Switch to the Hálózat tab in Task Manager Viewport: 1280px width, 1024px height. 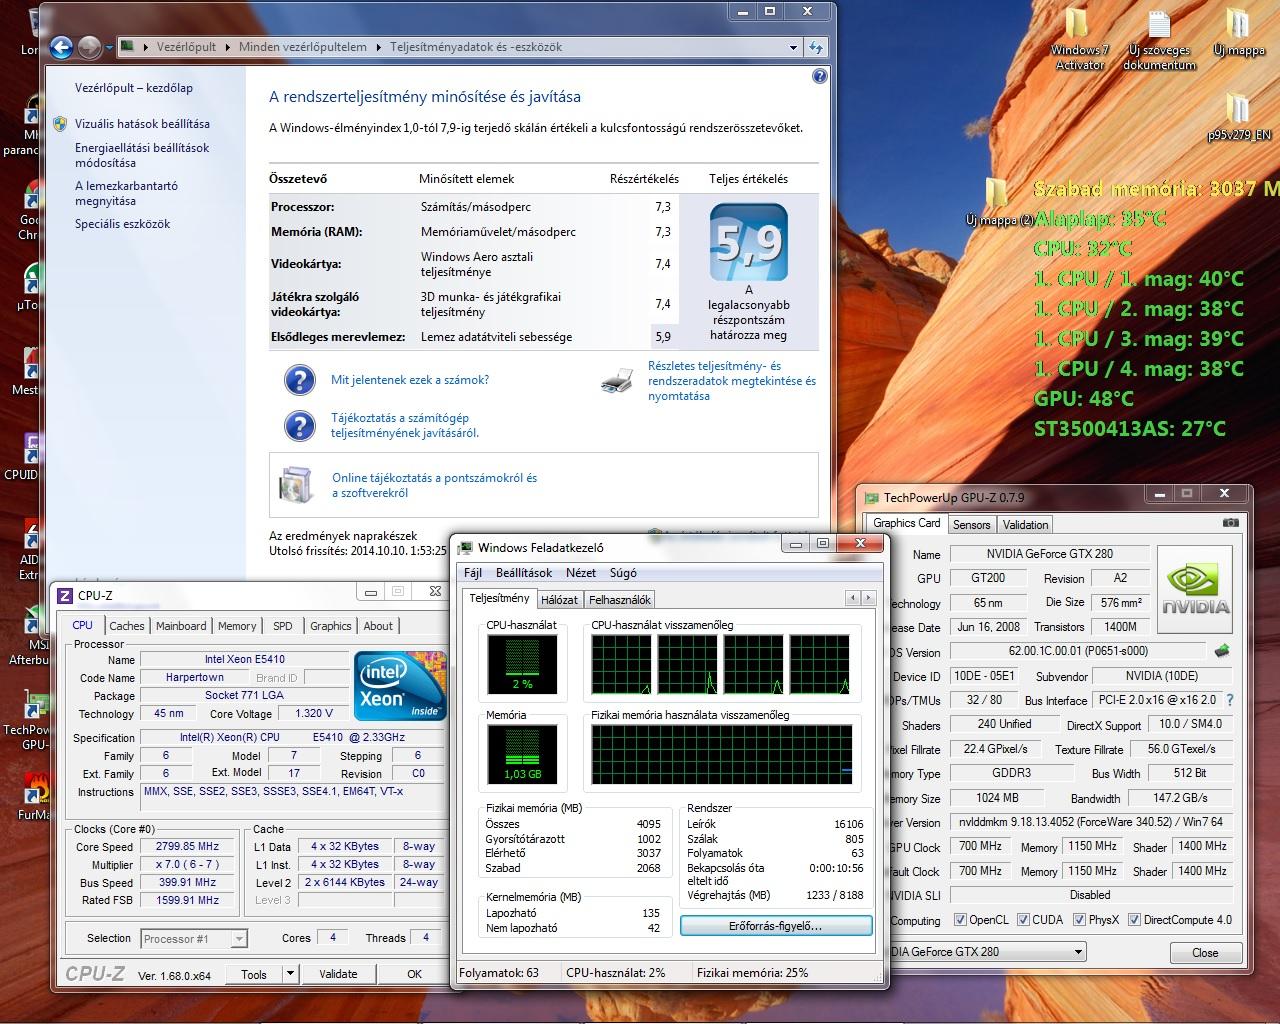point(559,600)
